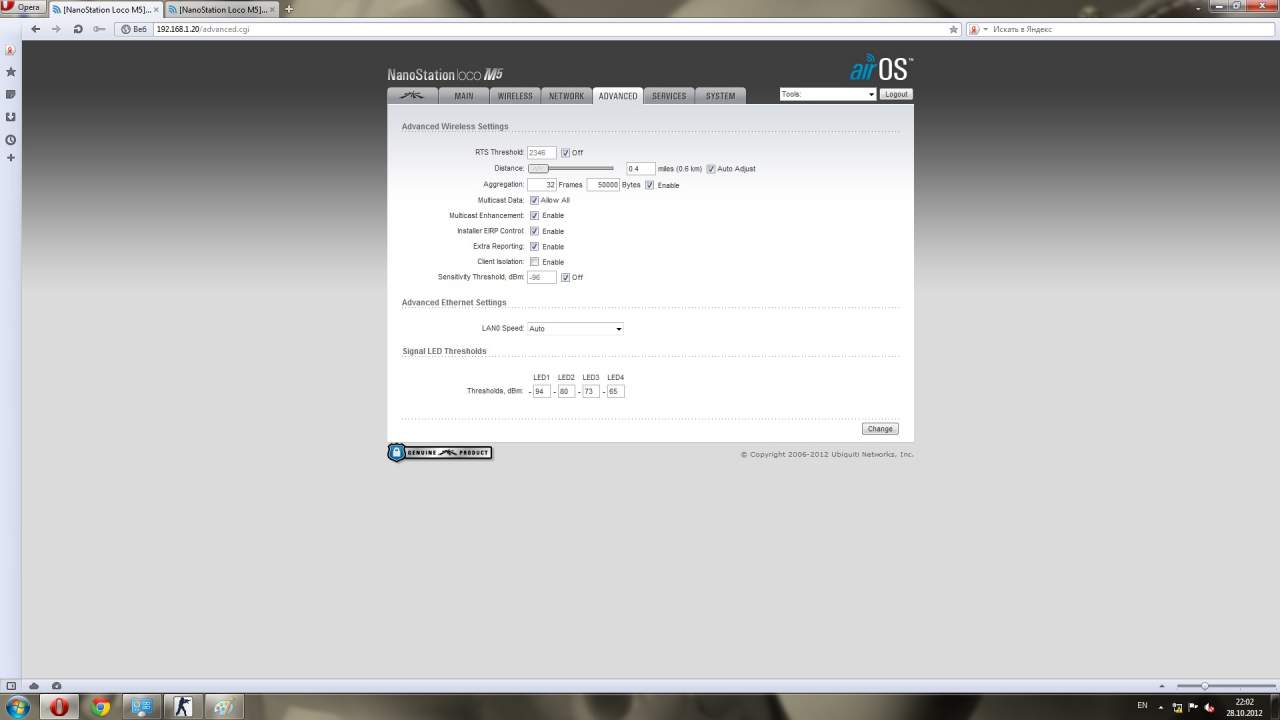Reload the page with the refresh icon
Screen dimensions: 1280x720
point(77,29)
